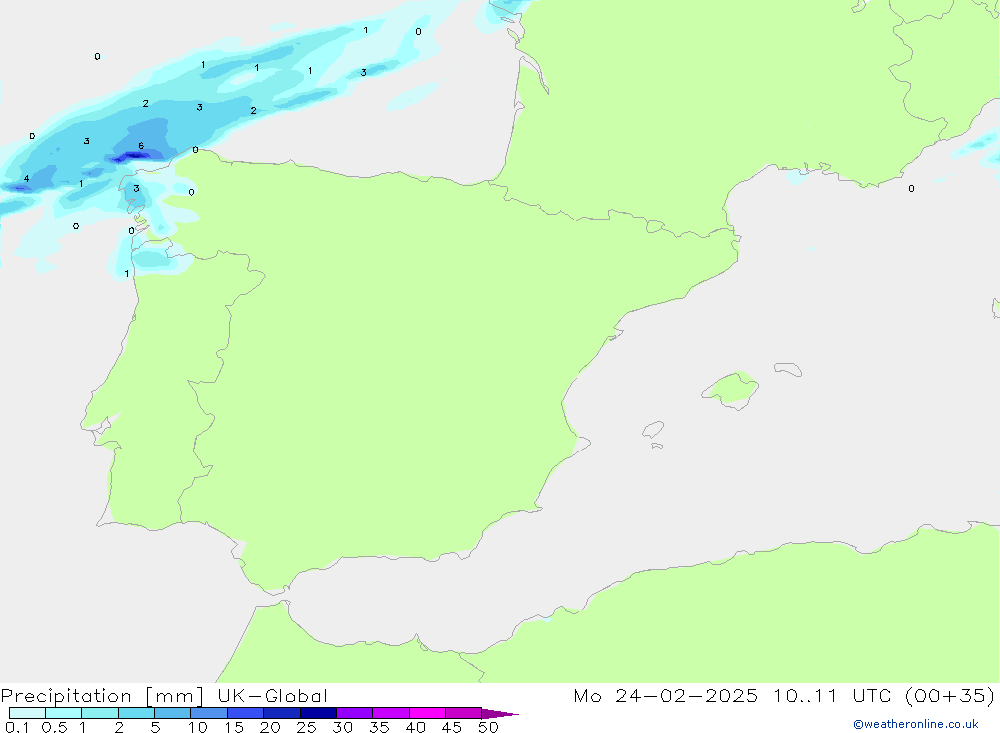Click the 25–30 mm dark navy legend box
Image resolution: width=1000 pixels, height=733 pixels.
[318, 713]
